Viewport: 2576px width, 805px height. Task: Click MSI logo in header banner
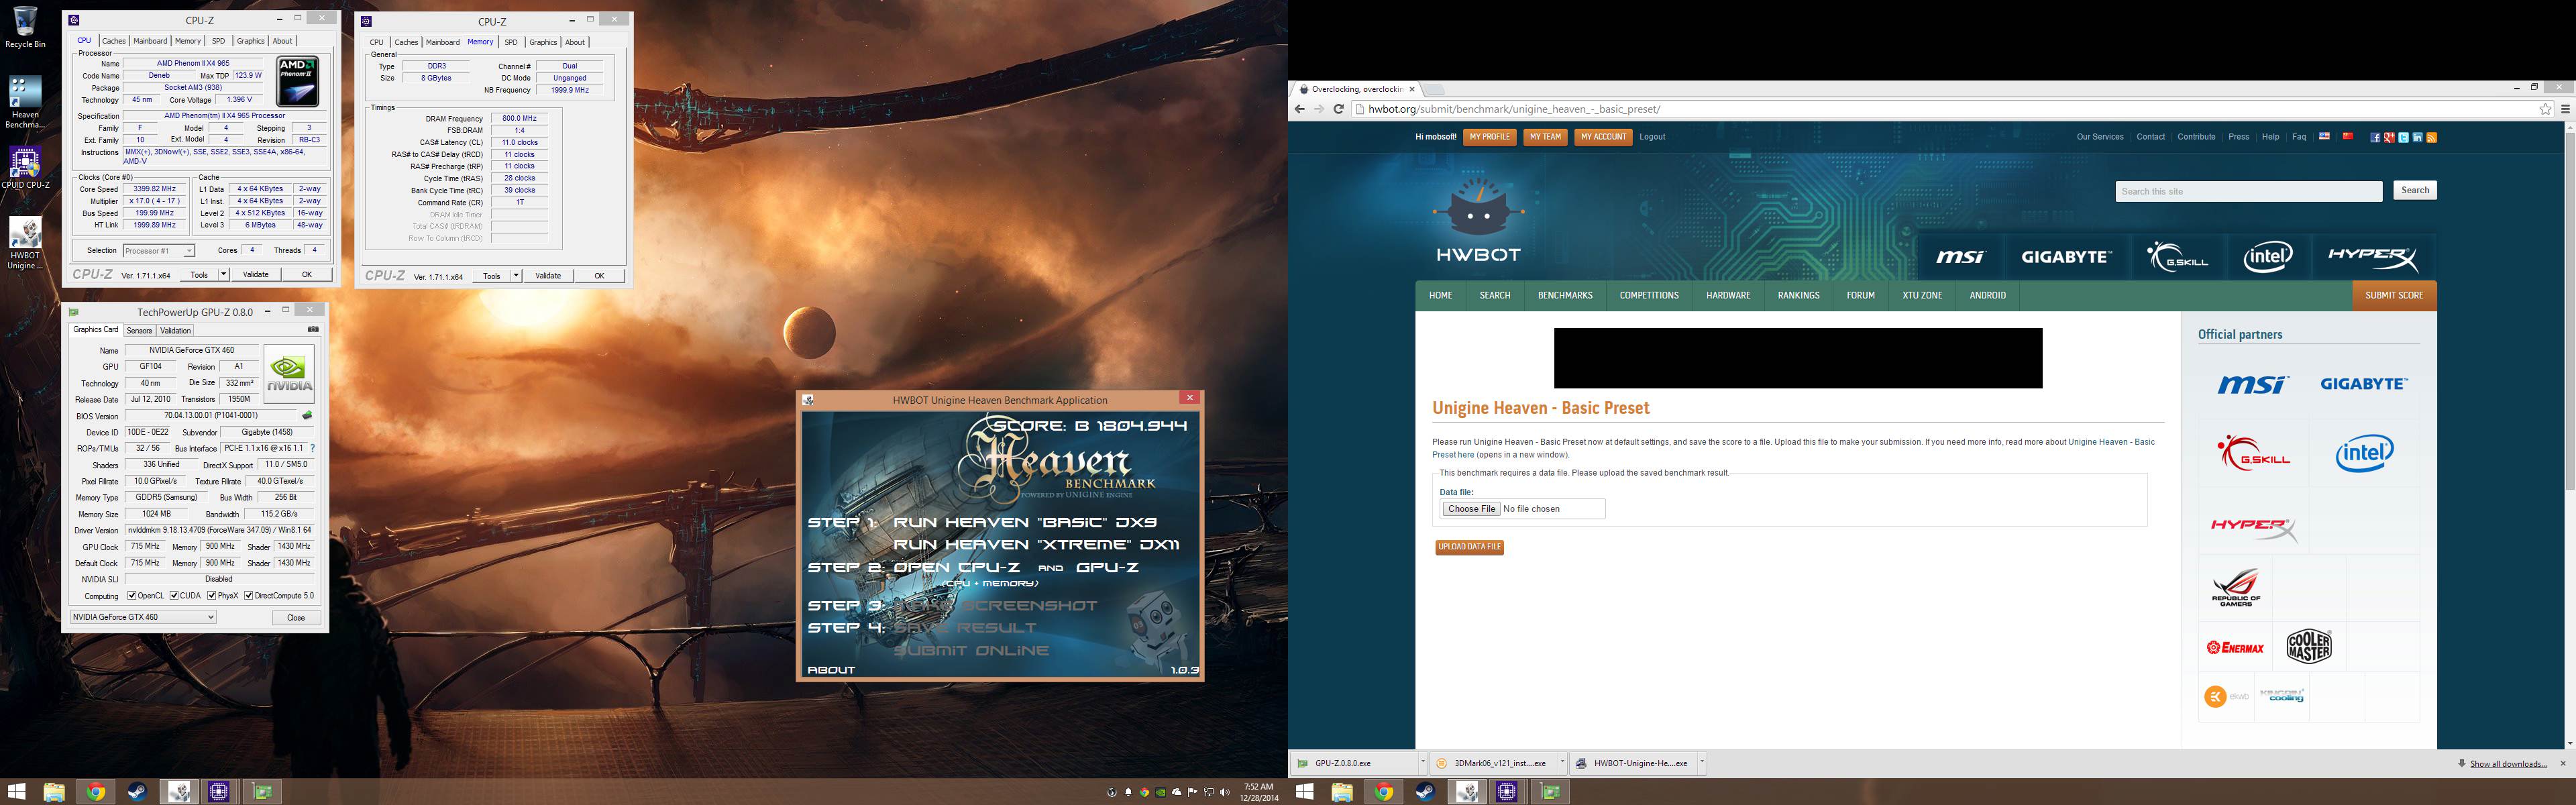click(1959, 257)
